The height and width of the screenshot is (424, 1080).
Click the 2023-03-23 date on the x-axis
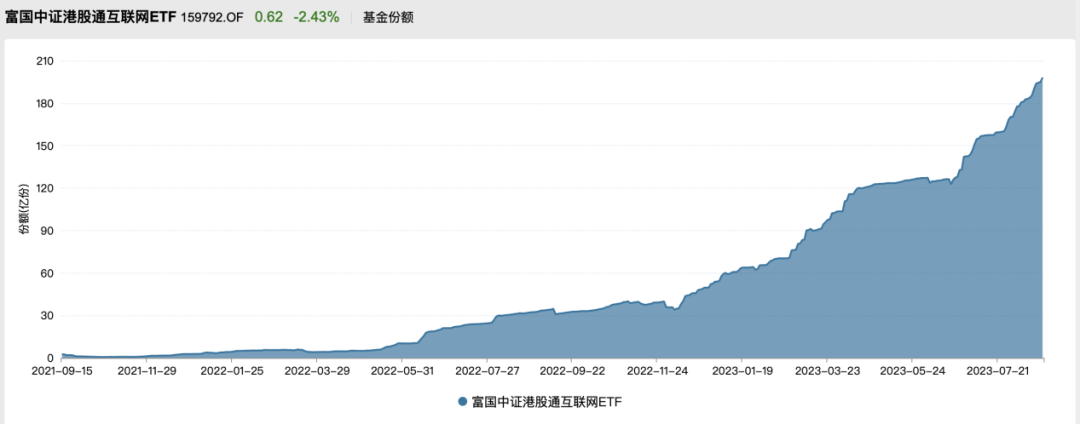pyautogui.click(x=826, y=371)
